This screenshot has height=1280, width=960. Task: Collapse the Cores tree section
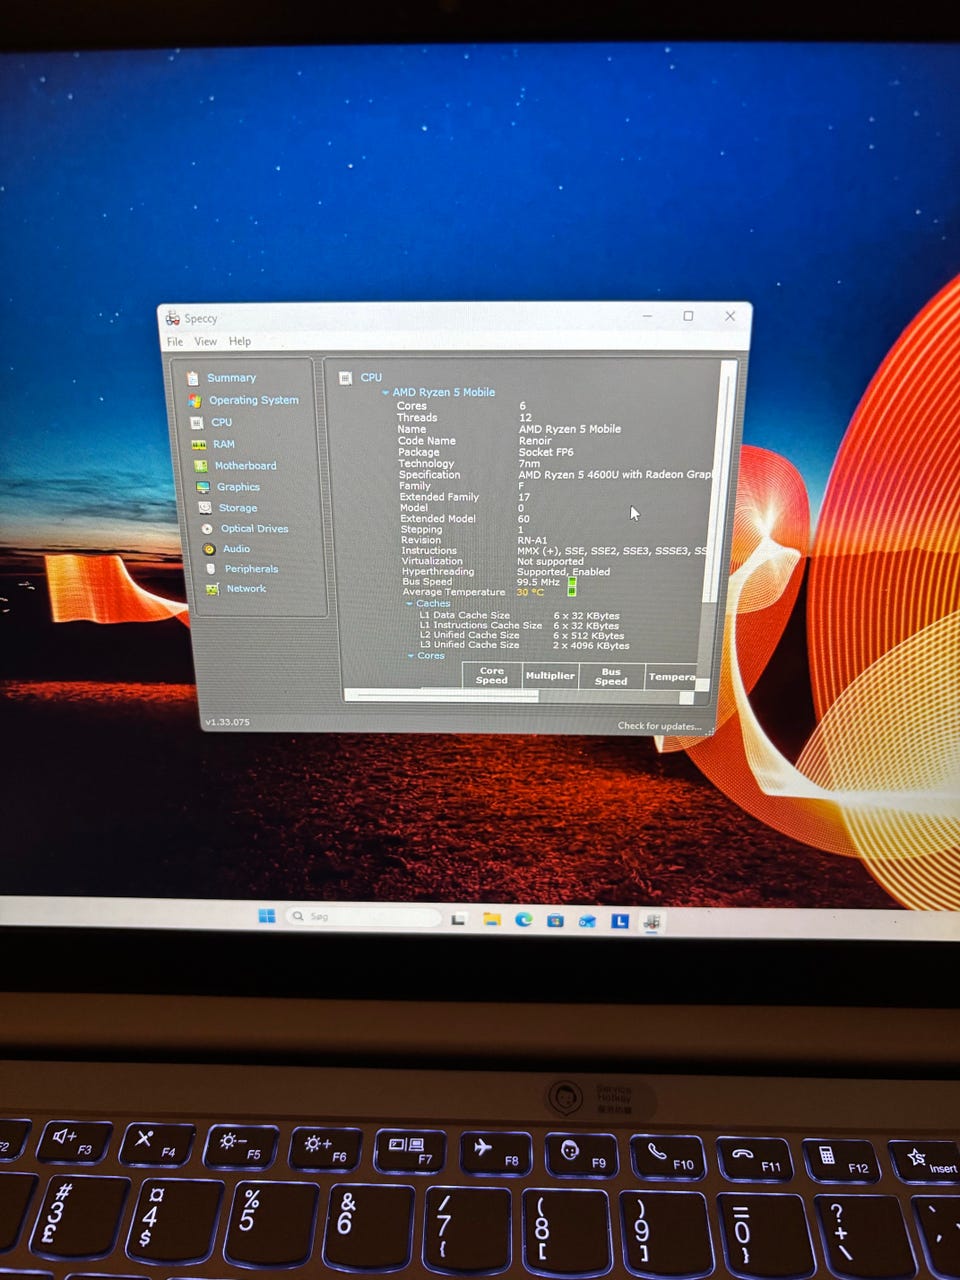[x=411, y=656]
